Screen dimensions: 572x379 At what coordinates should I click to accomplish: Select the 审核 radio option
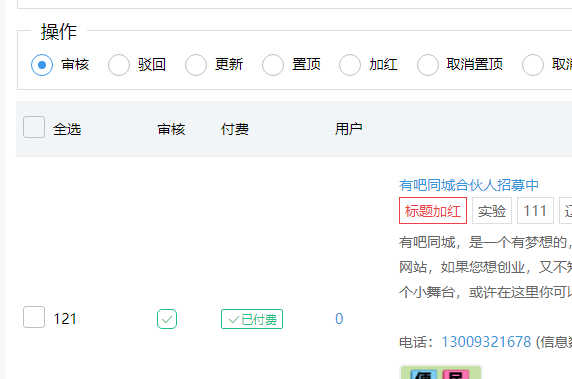coord(42,65)
